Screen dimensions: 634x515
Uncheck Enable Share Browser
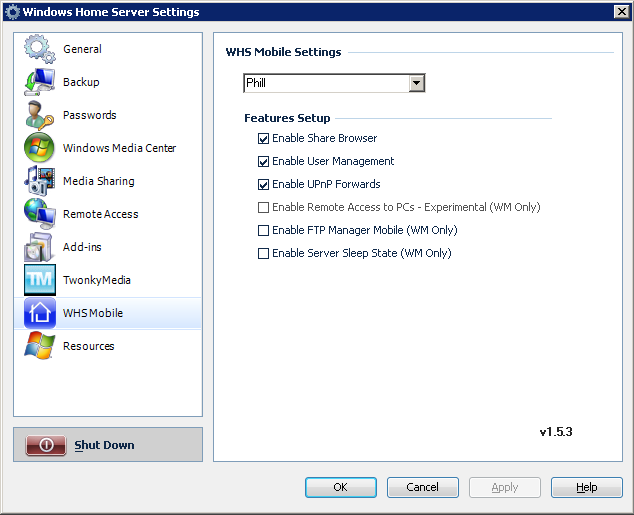coord(263,139)
